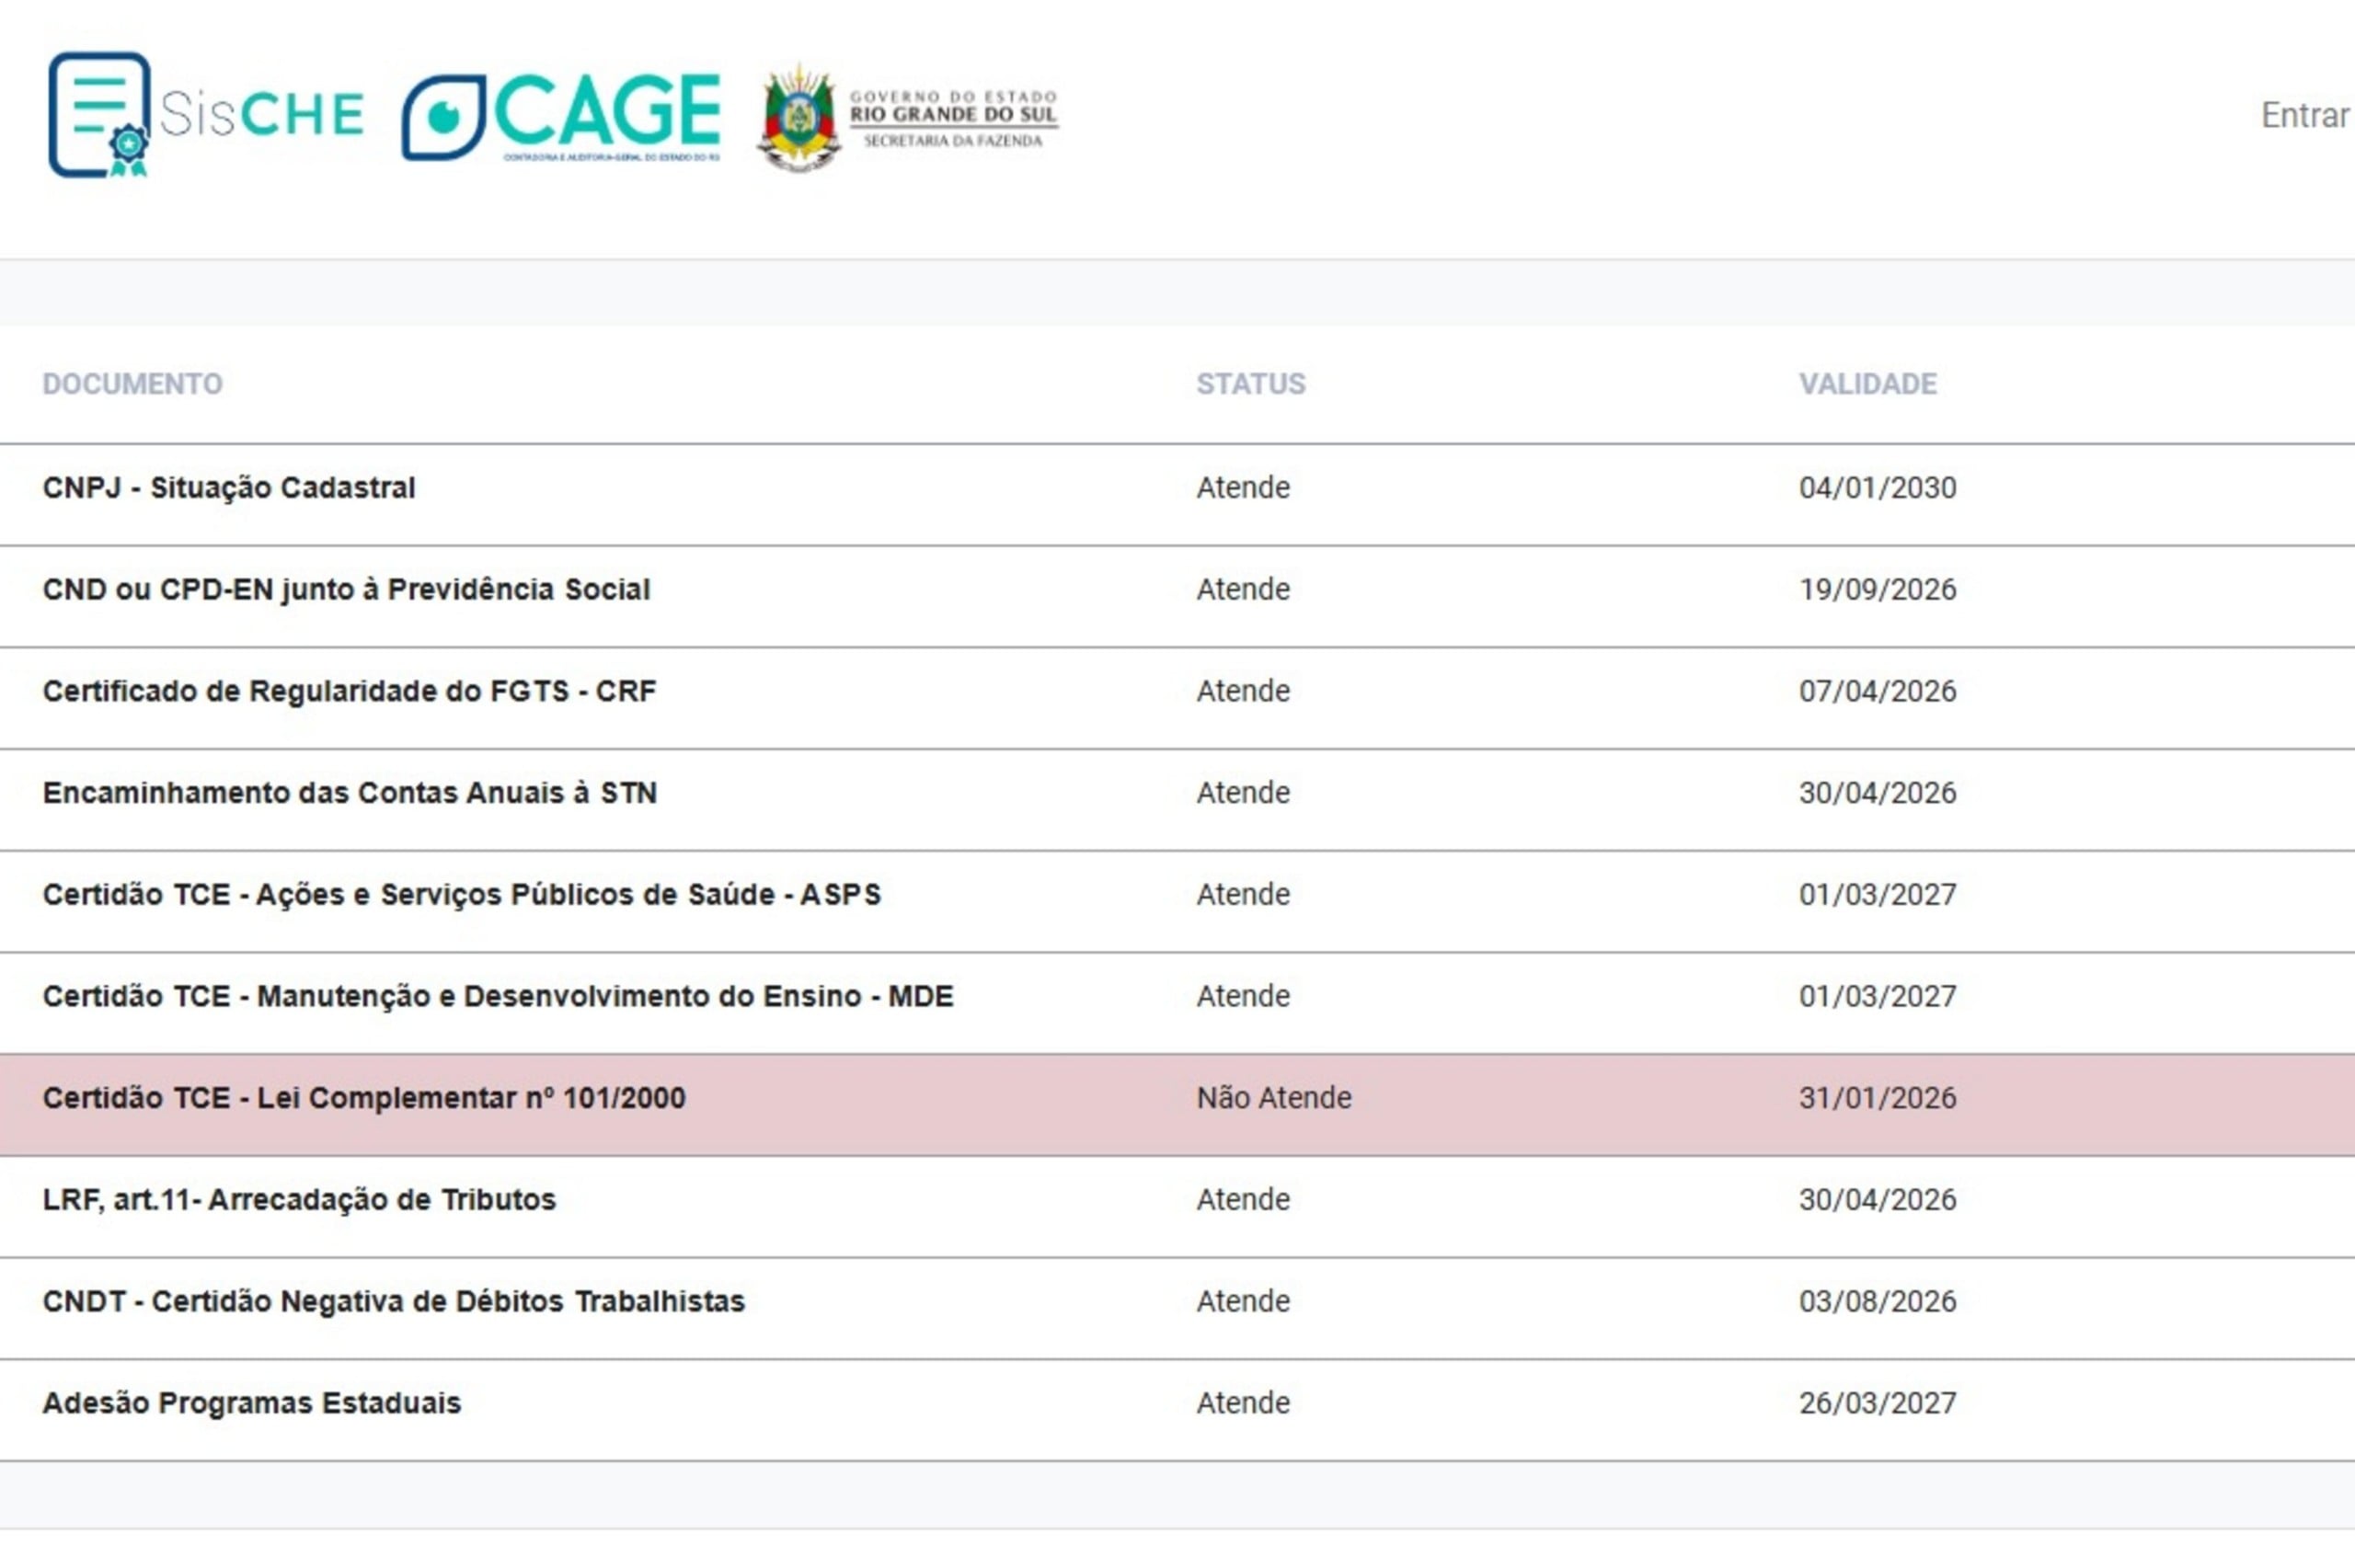This screenshot has width=2355, height=1568.
Task: Click the 31/01/2026 expired validity date
Action: (1877, 1098)
